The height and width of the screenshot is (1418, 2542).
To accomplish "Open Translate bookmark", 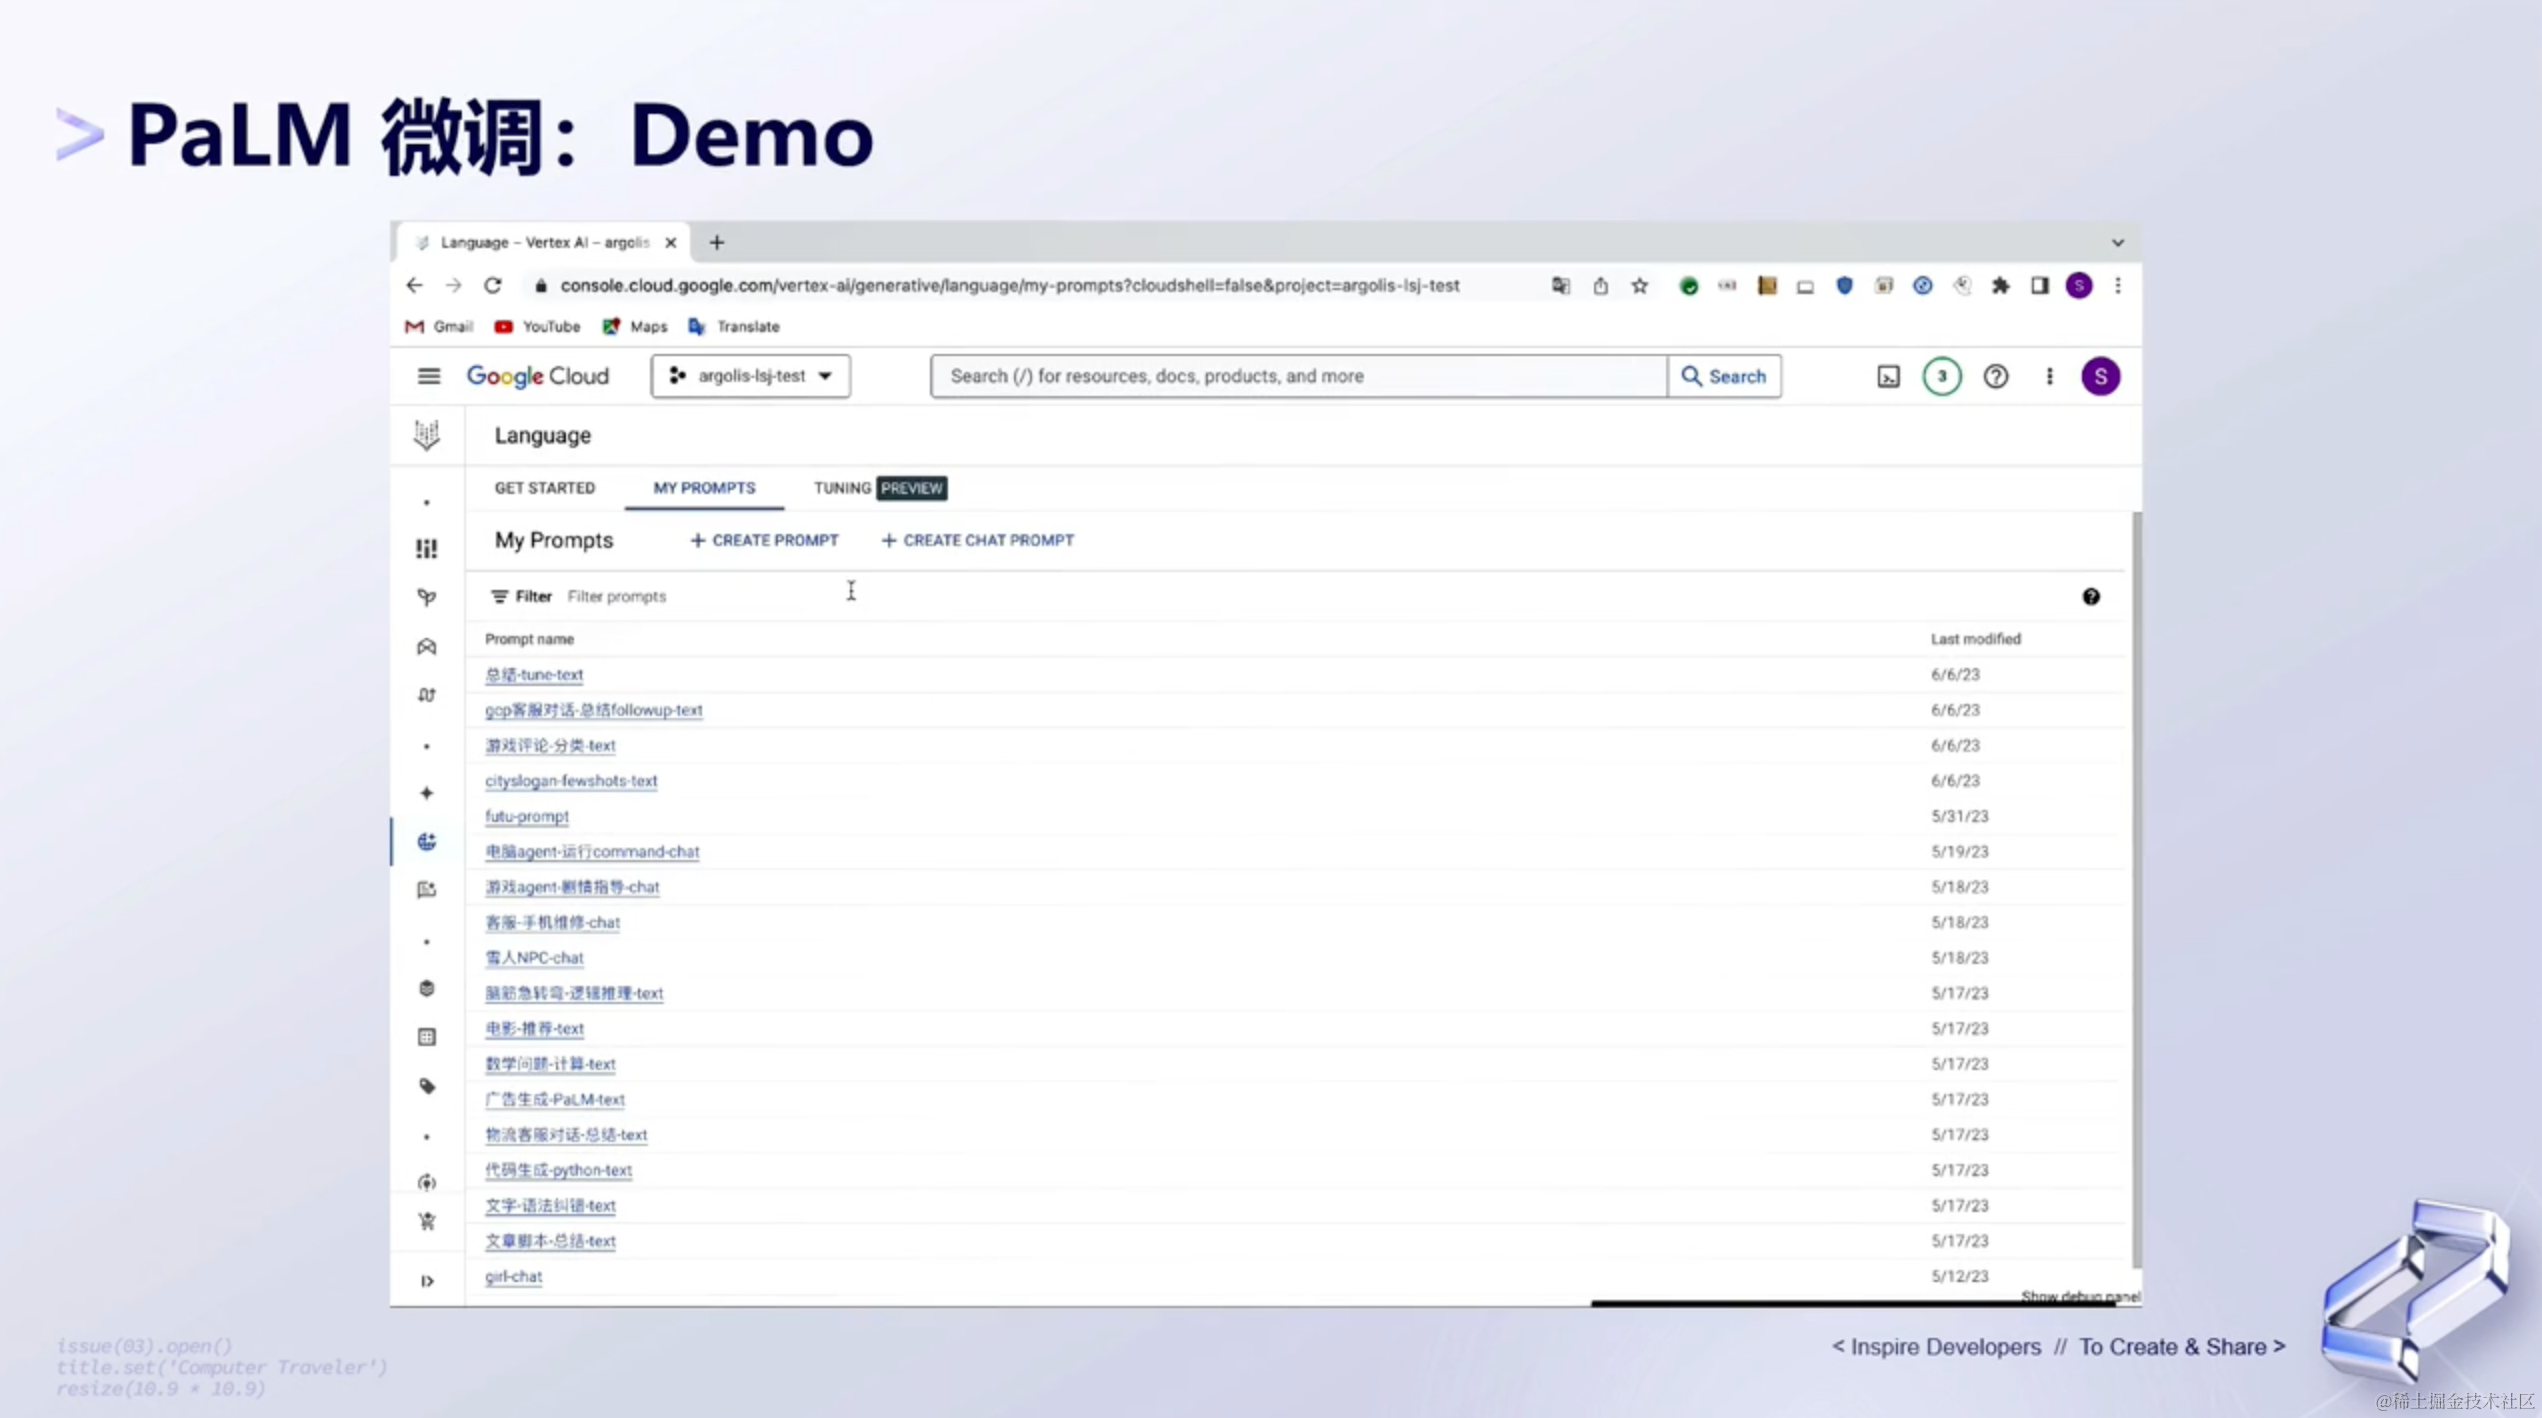I will 733,327.
